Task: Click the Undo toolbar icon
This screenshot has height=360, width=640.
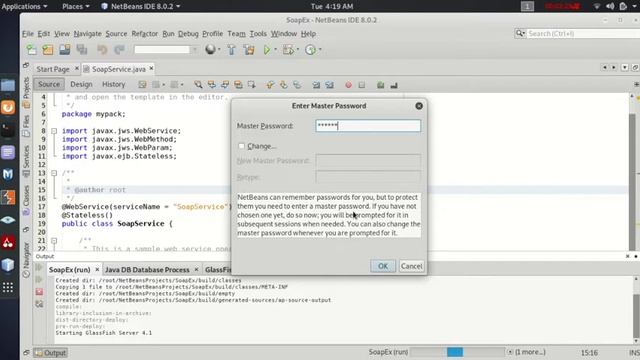Action: tap(102, 50)
